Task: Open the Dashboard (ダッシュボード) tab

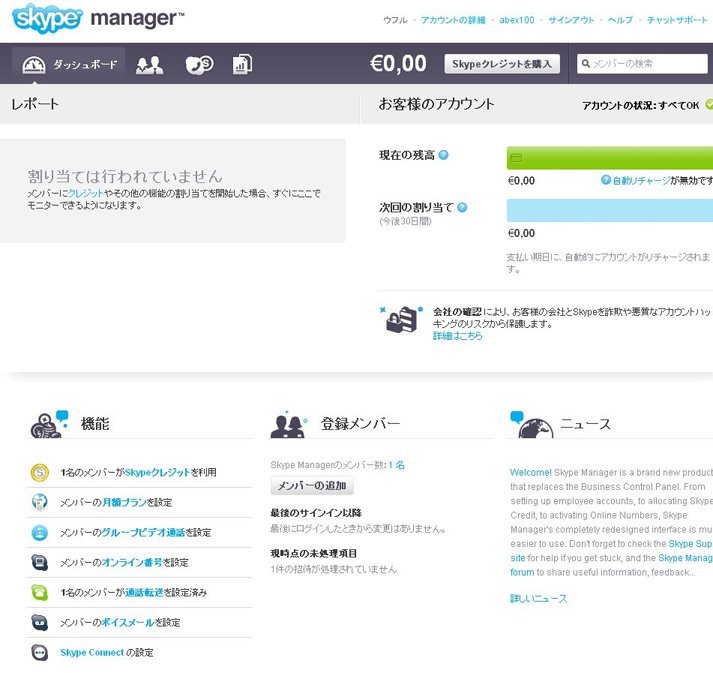Action: 69,64
